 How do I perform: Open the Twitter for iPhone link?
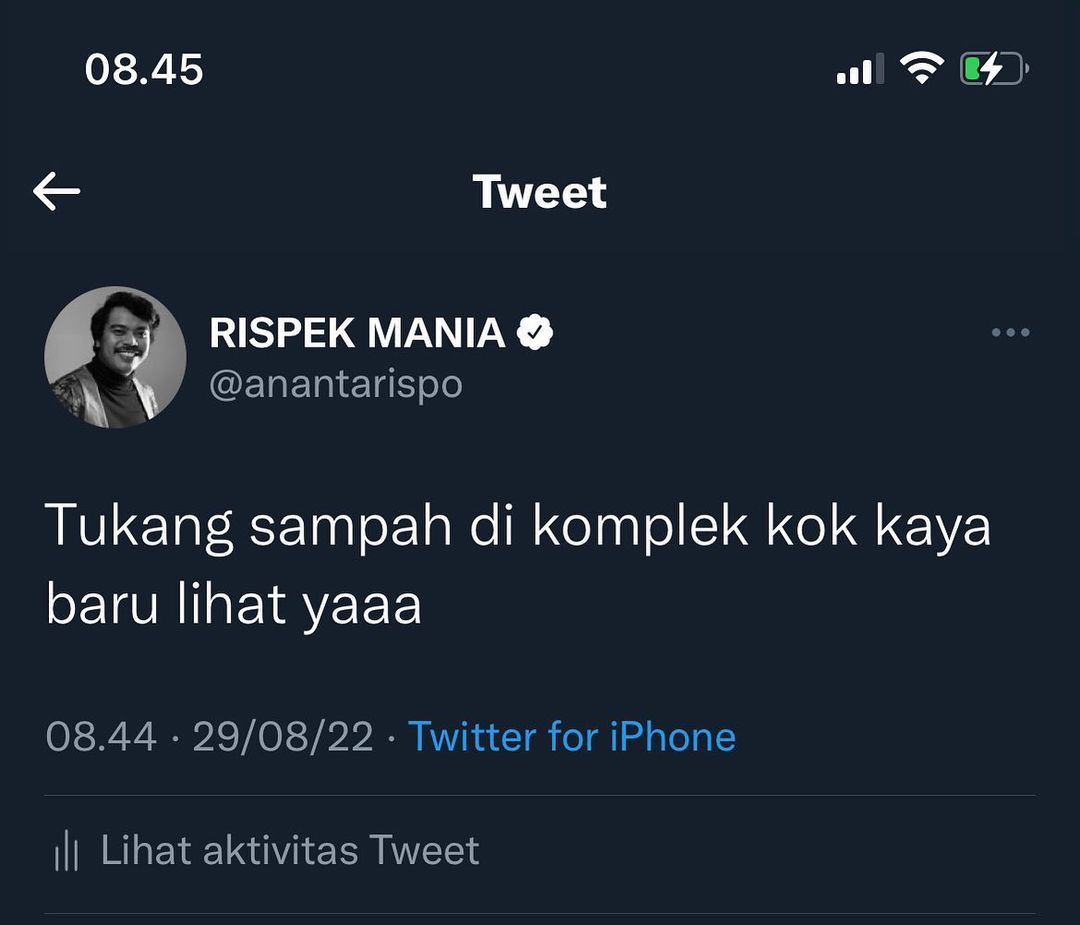572,737
